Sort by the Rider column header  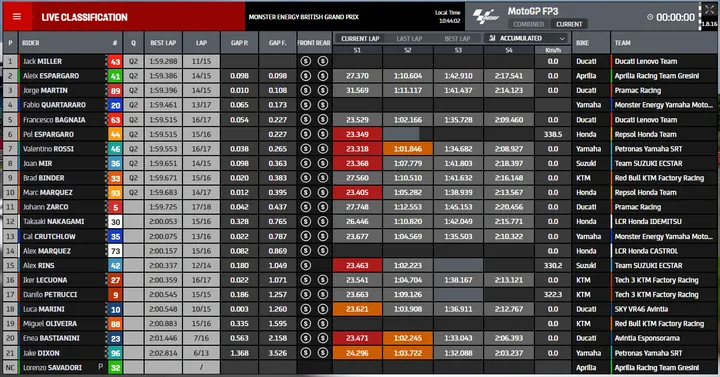[x=31, y=43]
